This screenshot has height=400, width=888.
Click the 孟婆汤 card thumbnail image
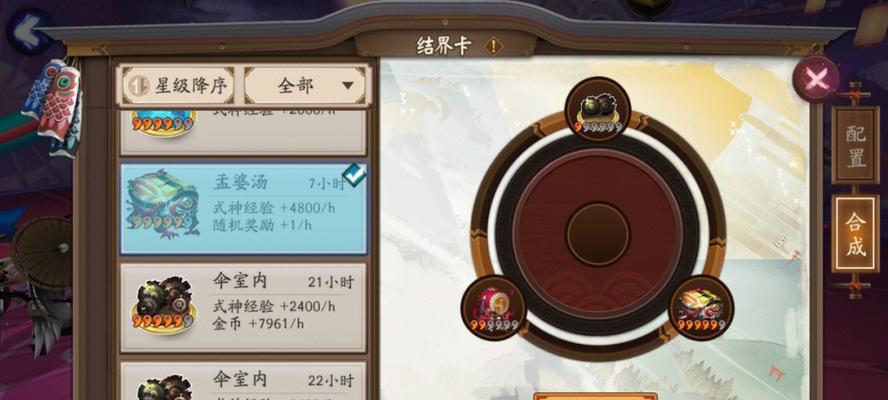pos(163,204)
